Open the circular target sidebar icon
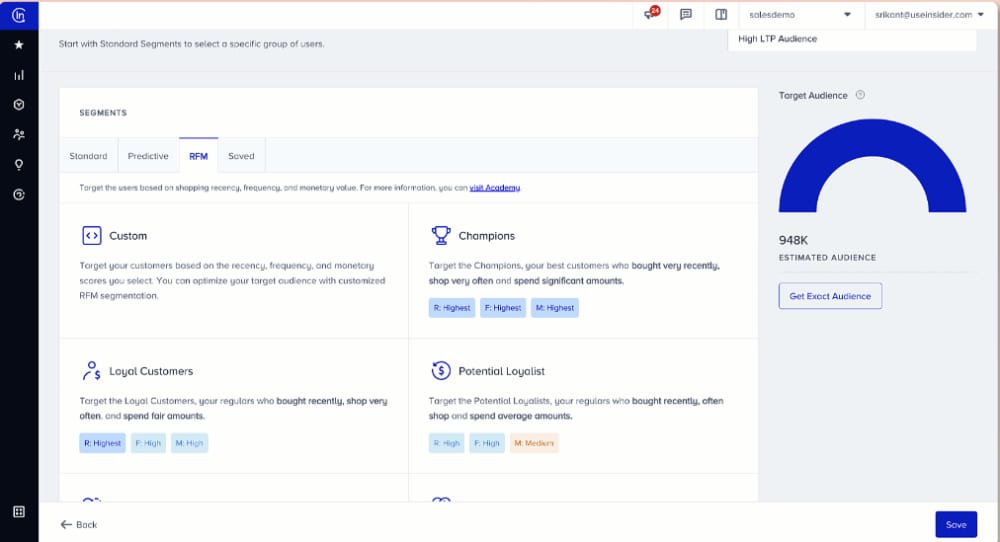Image resolution: width=1000 pixels, height=542 pixels. [x=18, y=194]
